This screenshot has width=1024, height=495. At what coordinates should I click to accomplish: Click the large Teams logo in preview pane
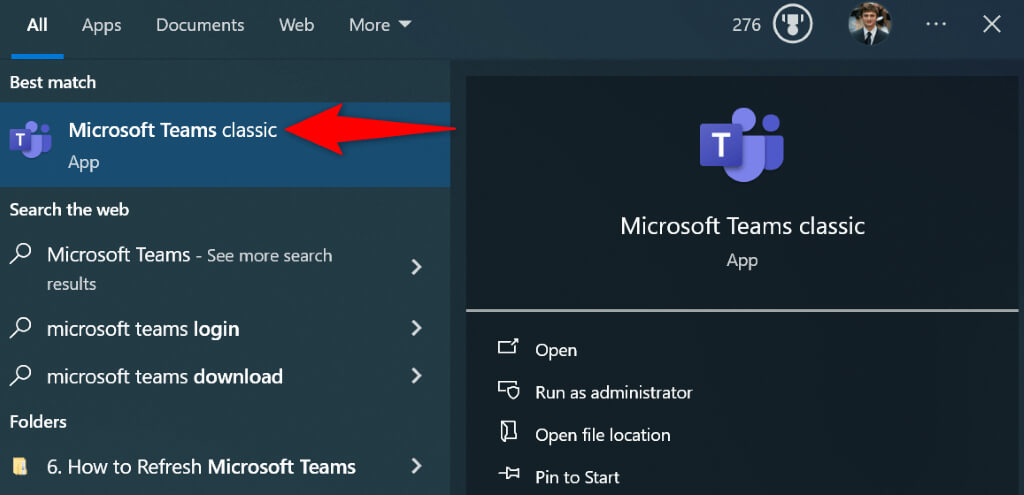pyautogui.click(x=741, y=145)
